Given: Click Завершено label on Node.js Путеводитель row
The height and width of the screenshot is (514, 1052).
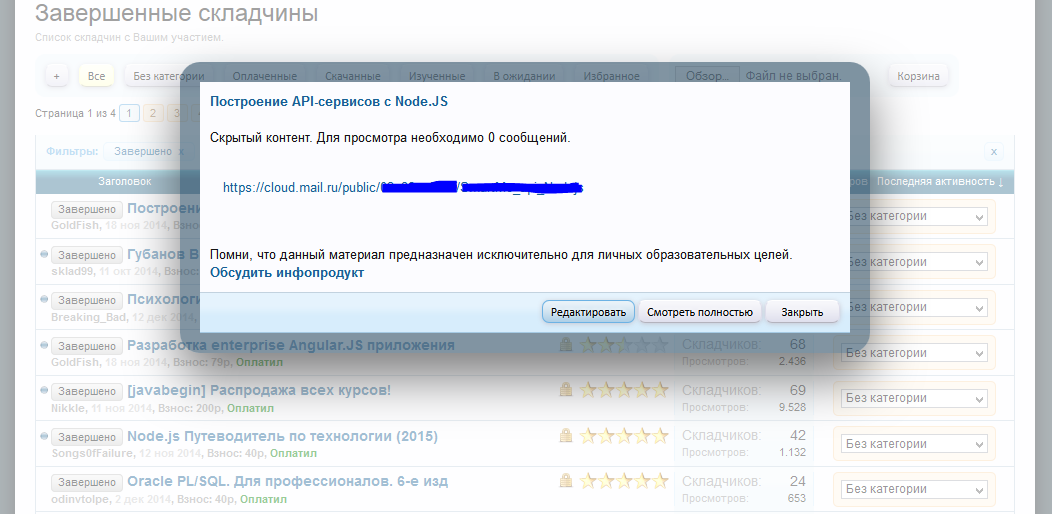Looking at the screenshot, I should (87, 437).
